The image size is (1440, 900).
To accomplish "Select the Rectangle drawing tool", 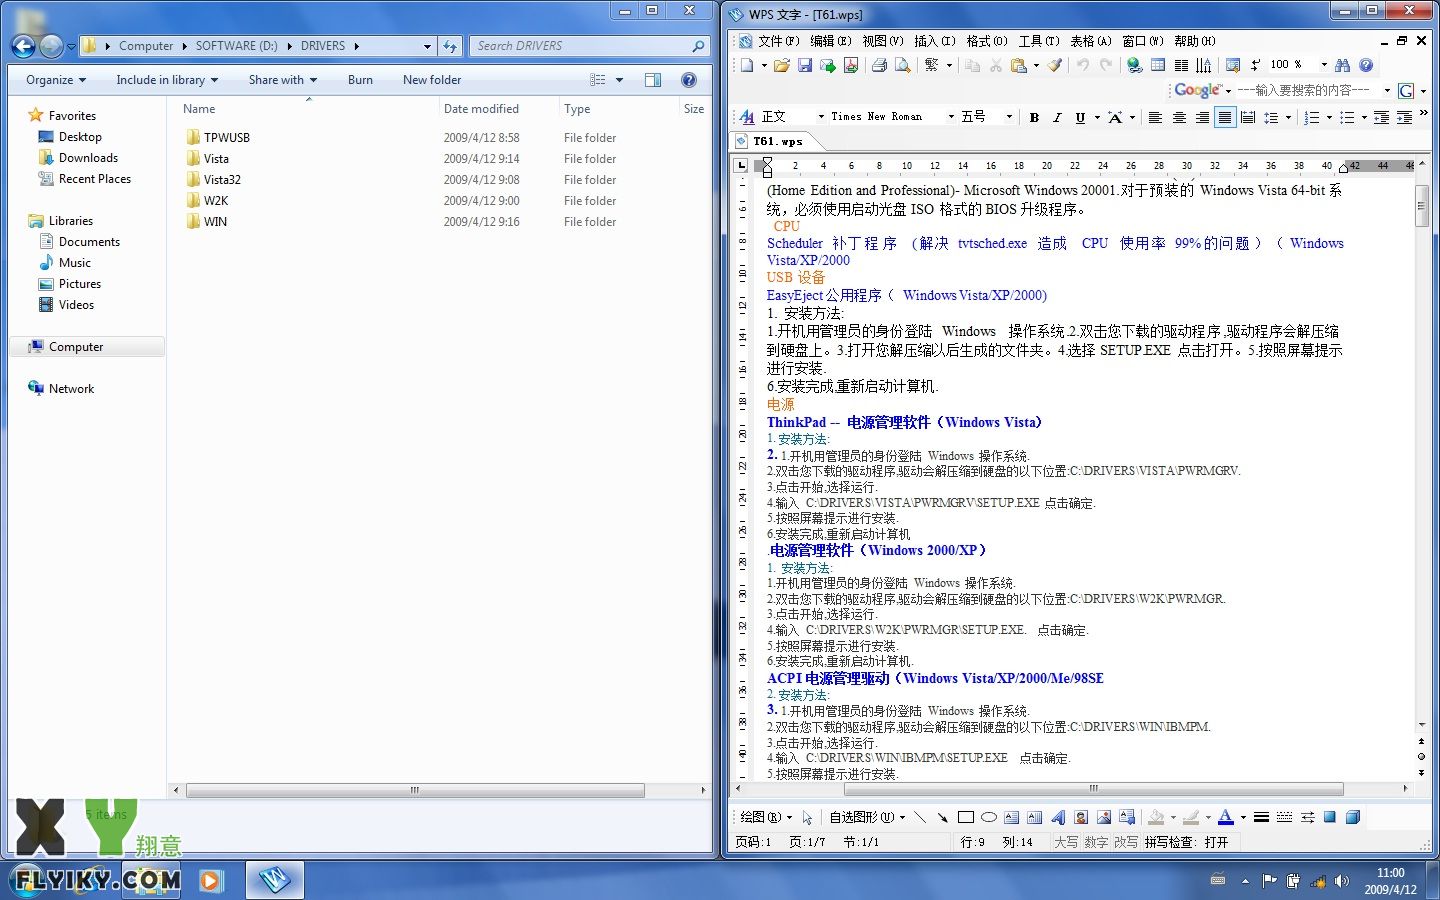I will click(x=966, y=817).
